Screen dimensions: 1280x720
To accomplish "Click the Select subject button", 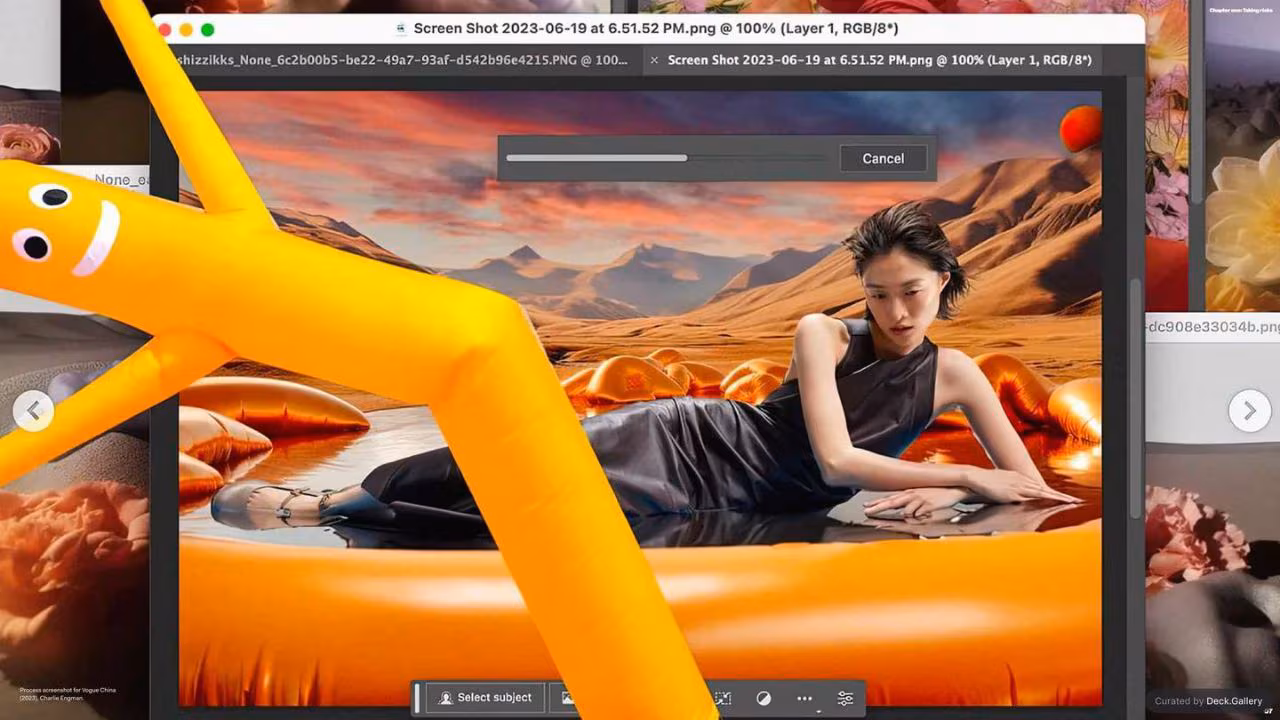I will 485,698.
